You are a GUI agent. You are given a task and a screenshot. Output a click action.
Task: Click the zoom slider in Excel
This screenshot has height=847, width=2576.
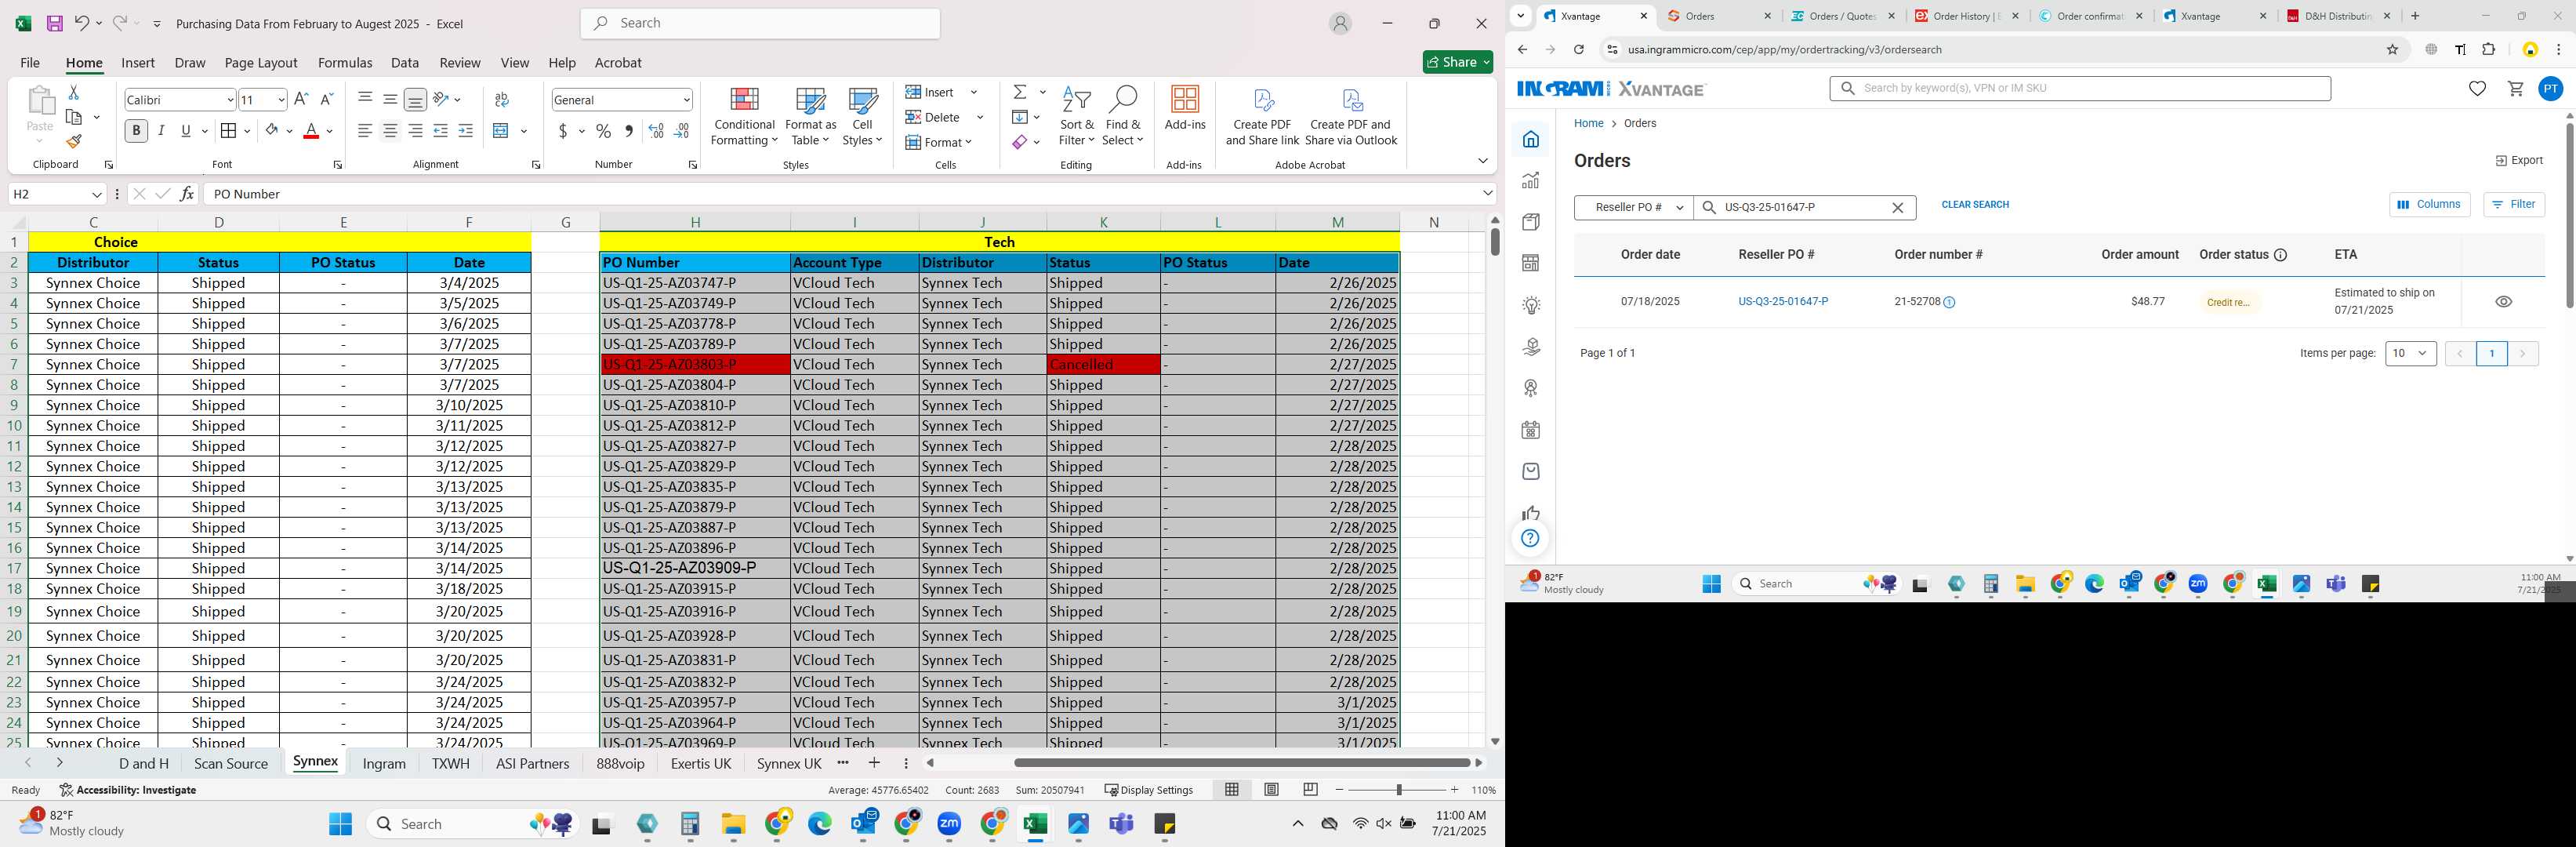(x=1398, y=789)
